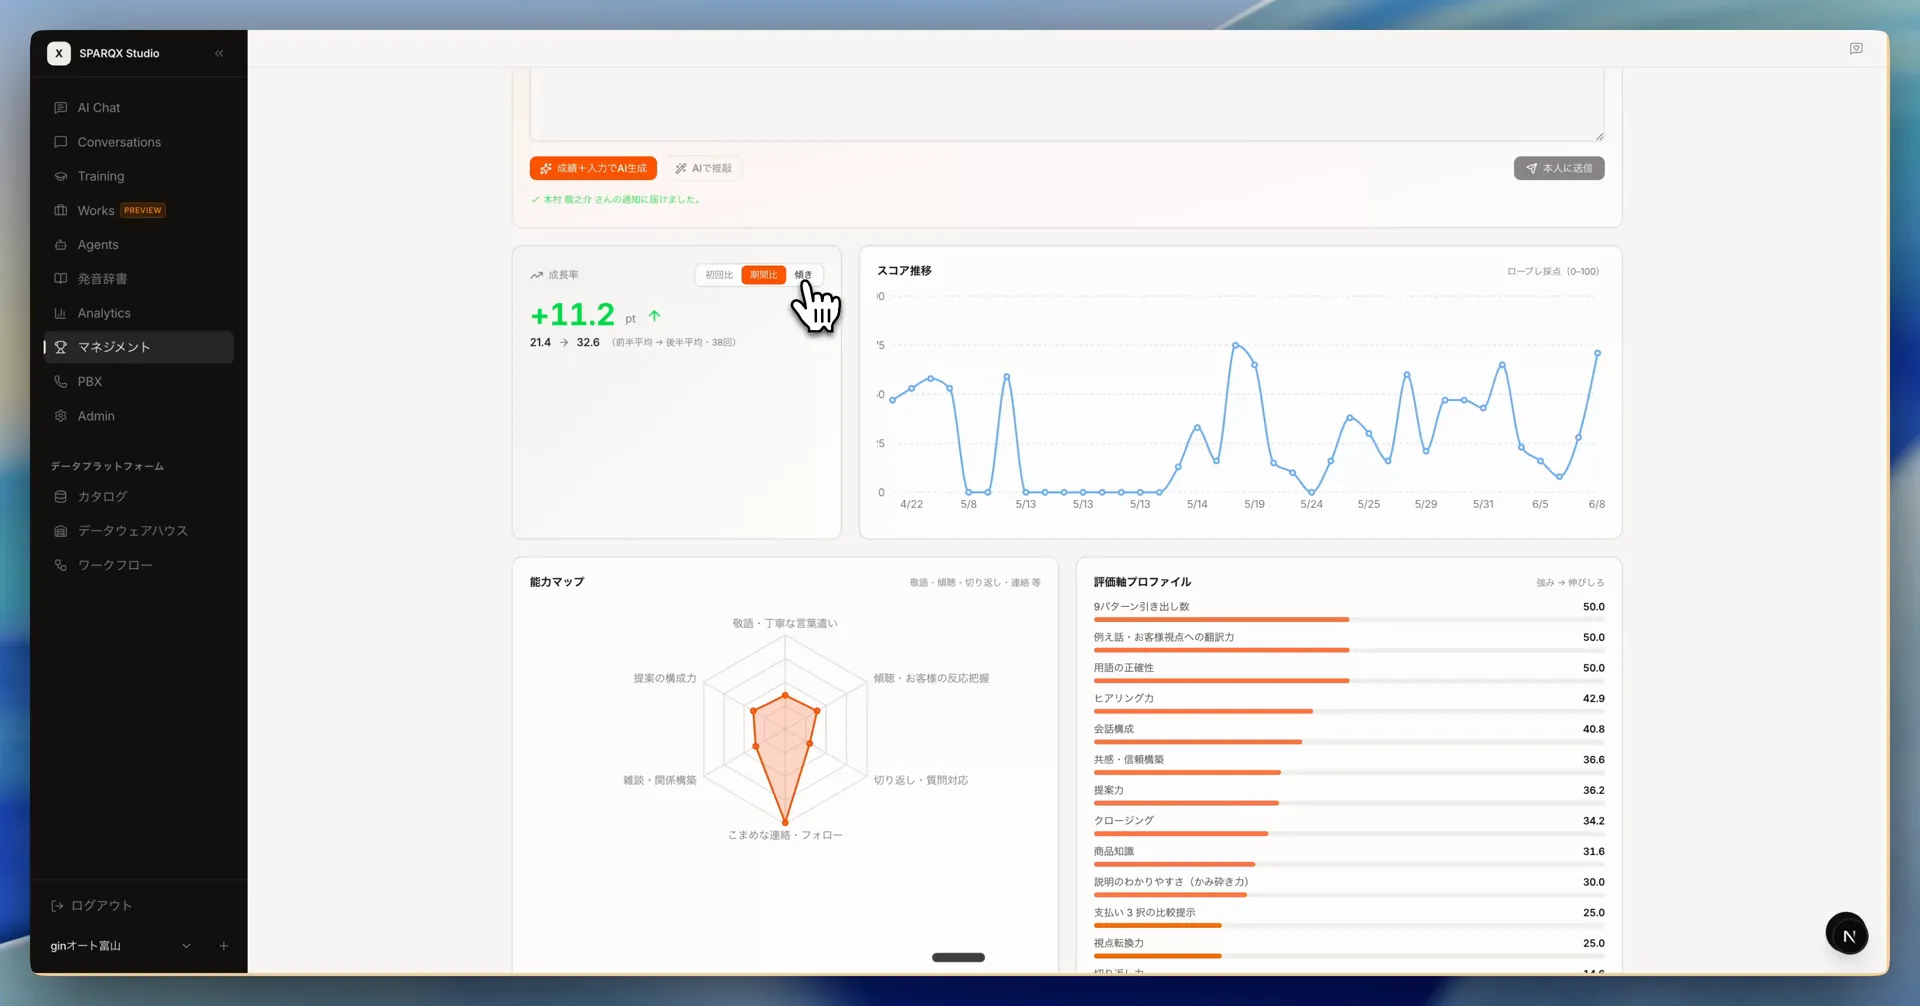Click the Conversations speech bubble icon
Image resolution: width=1920 pixels, height=1006 pixels.
point(61,142)
